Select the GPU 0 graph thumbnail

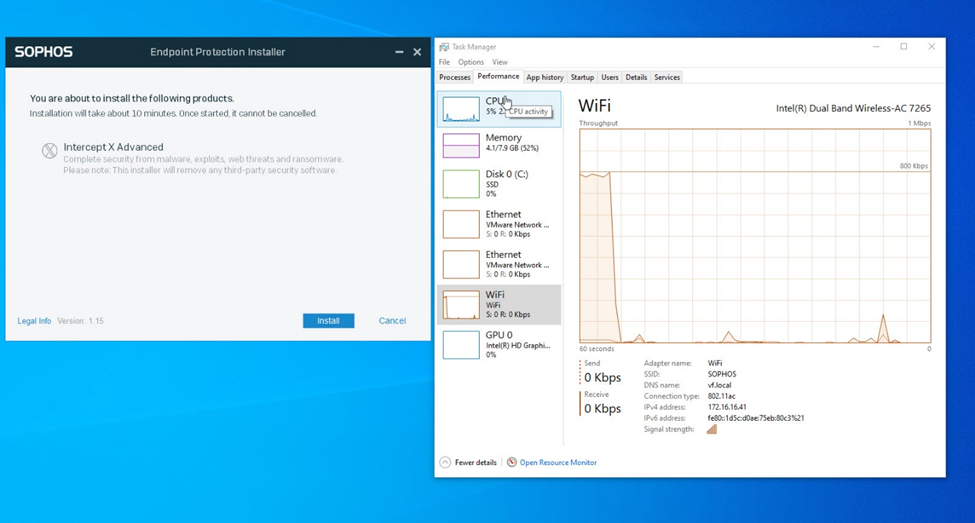[461, 345]
